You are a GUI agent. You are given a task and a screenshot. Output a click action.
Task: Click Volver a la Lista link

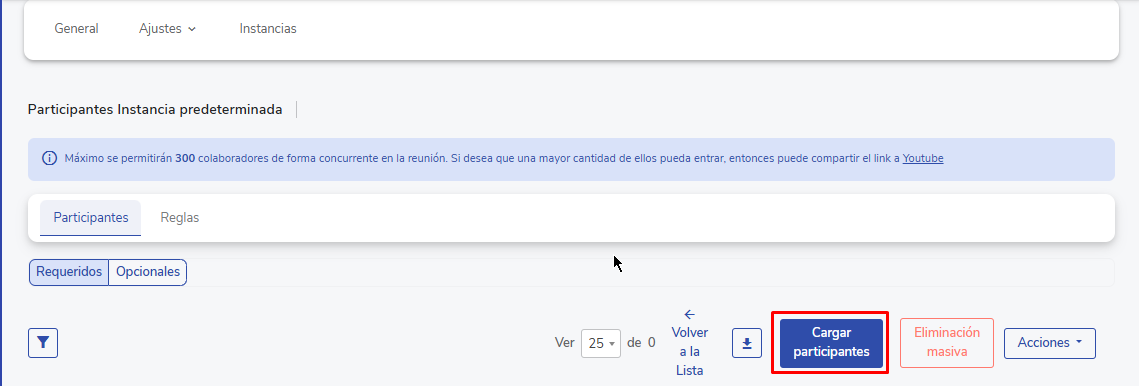click(689, 342)
